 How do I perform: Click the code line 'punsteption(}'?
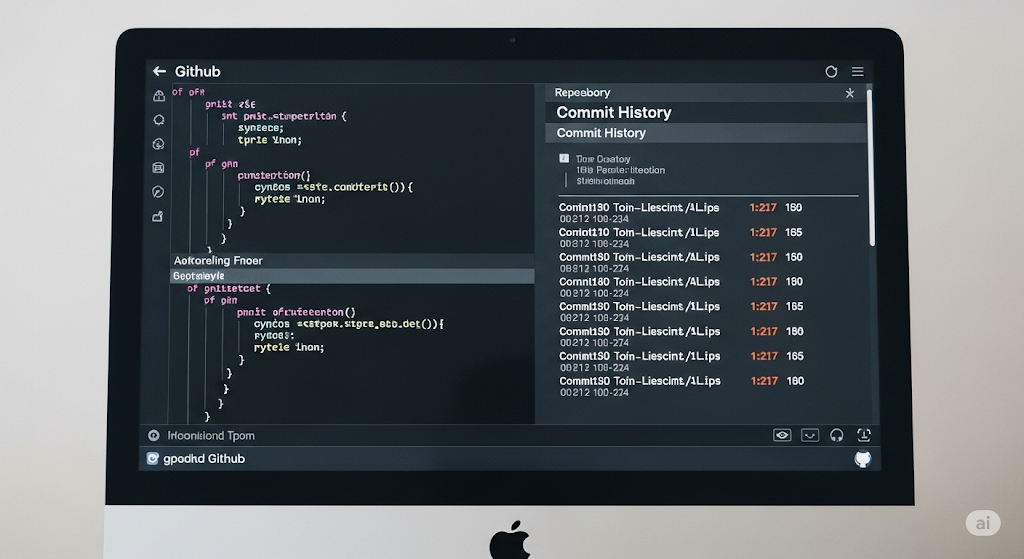coord(274,175)
